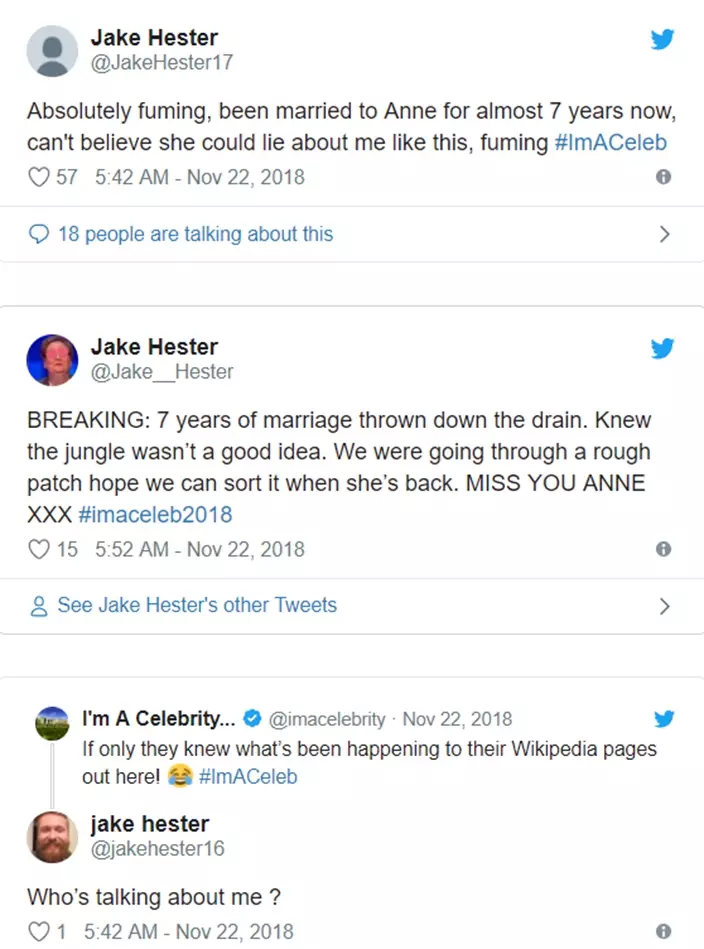Like the tweet with 15 likes
This screenshot has width=704, height=949.
click(38, 549)
